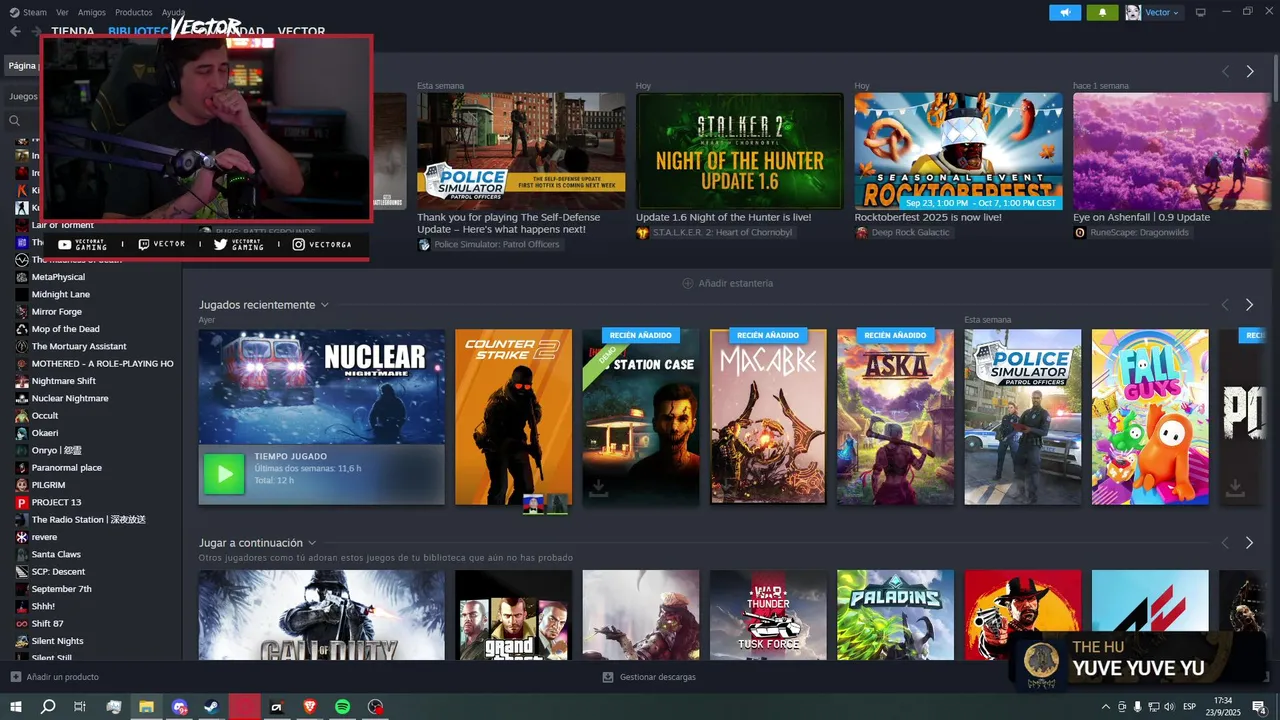Open the War Thunder suggested game cover
Image resolution: width=1280 pixels, height=720 pixels.
[x=768, y=615]
